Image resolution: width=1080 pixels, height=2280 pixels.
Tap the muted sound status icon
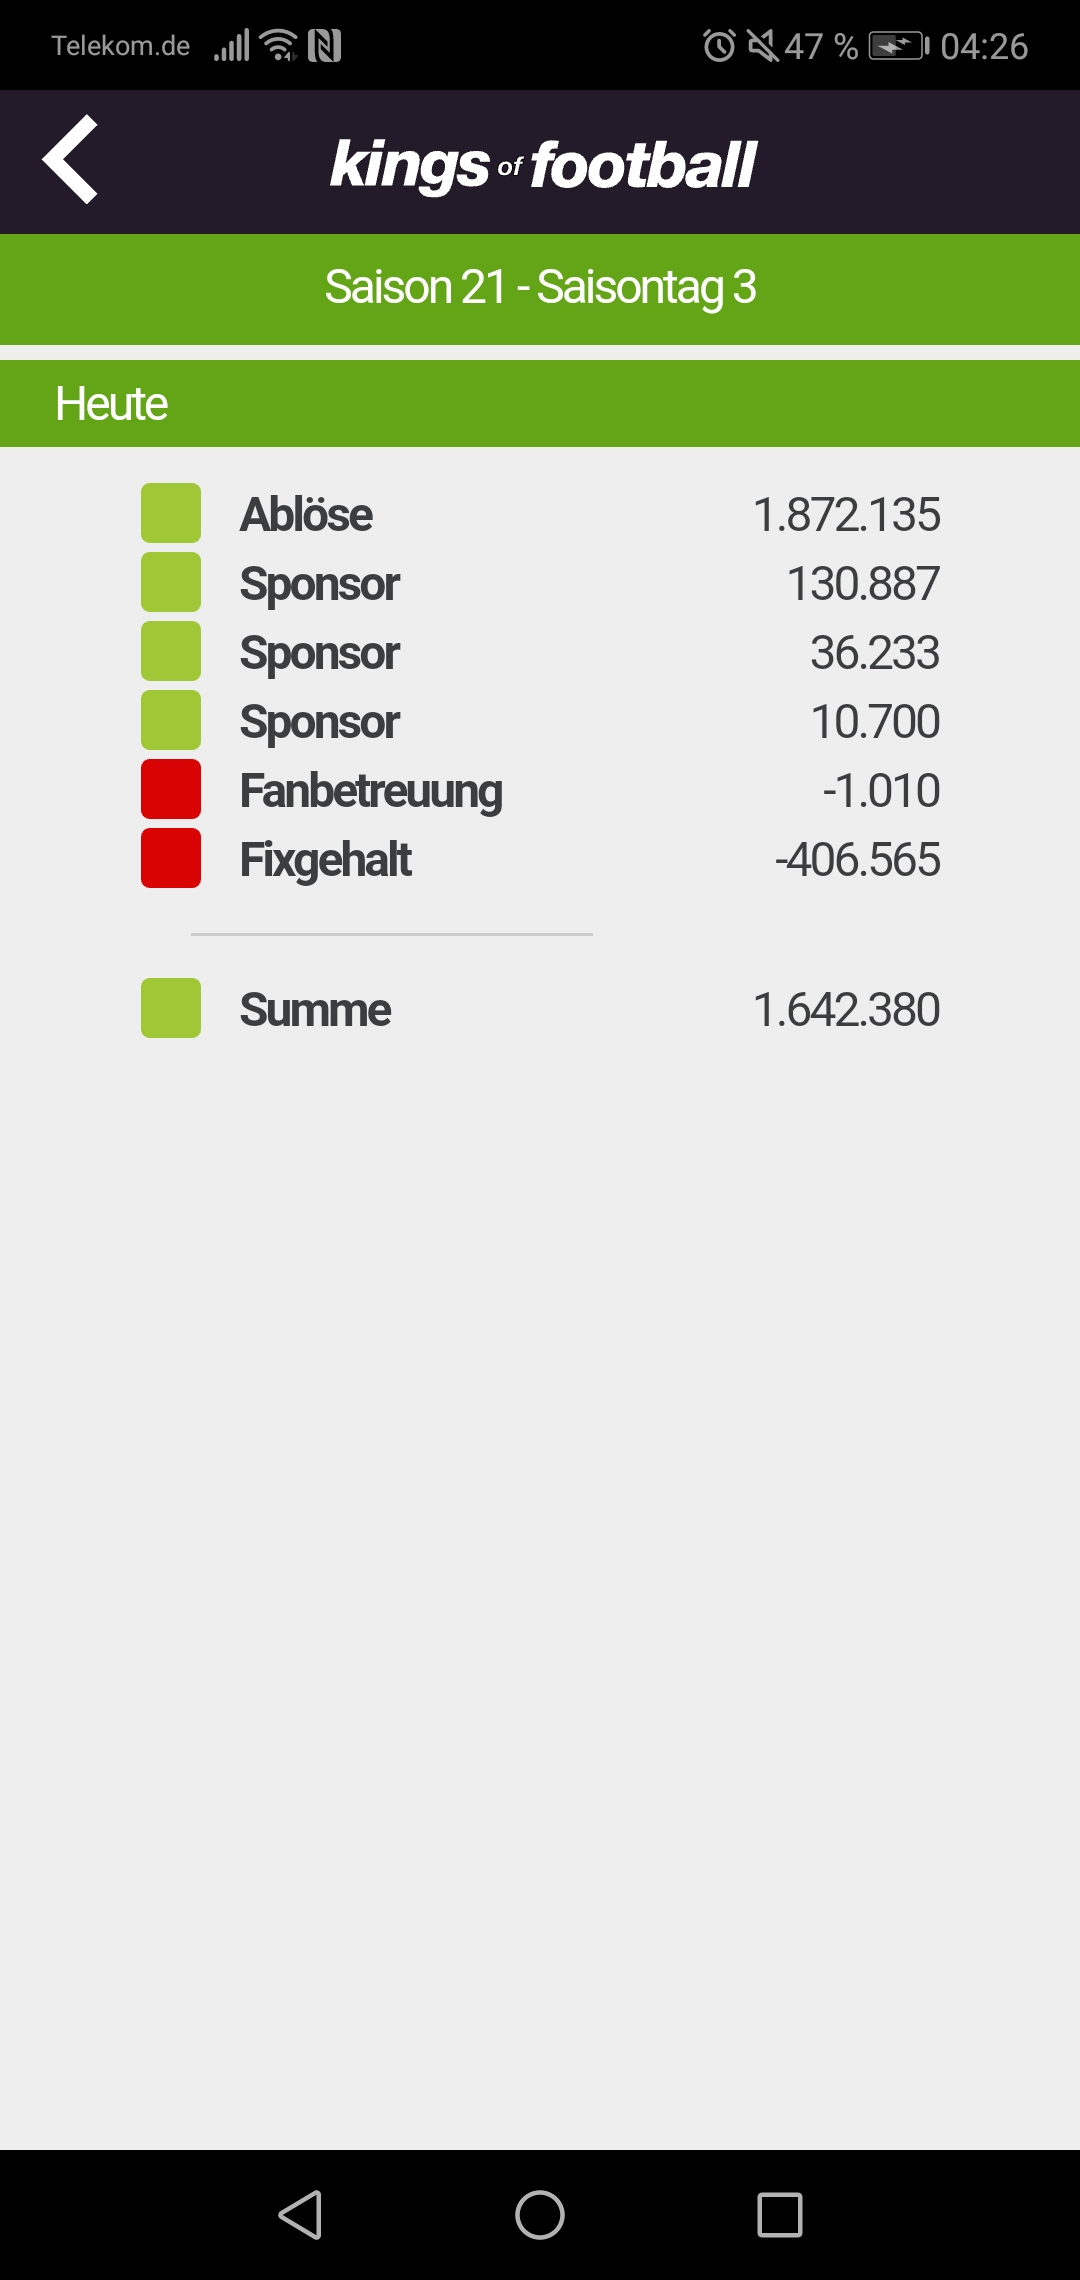[x=763, y=46]
